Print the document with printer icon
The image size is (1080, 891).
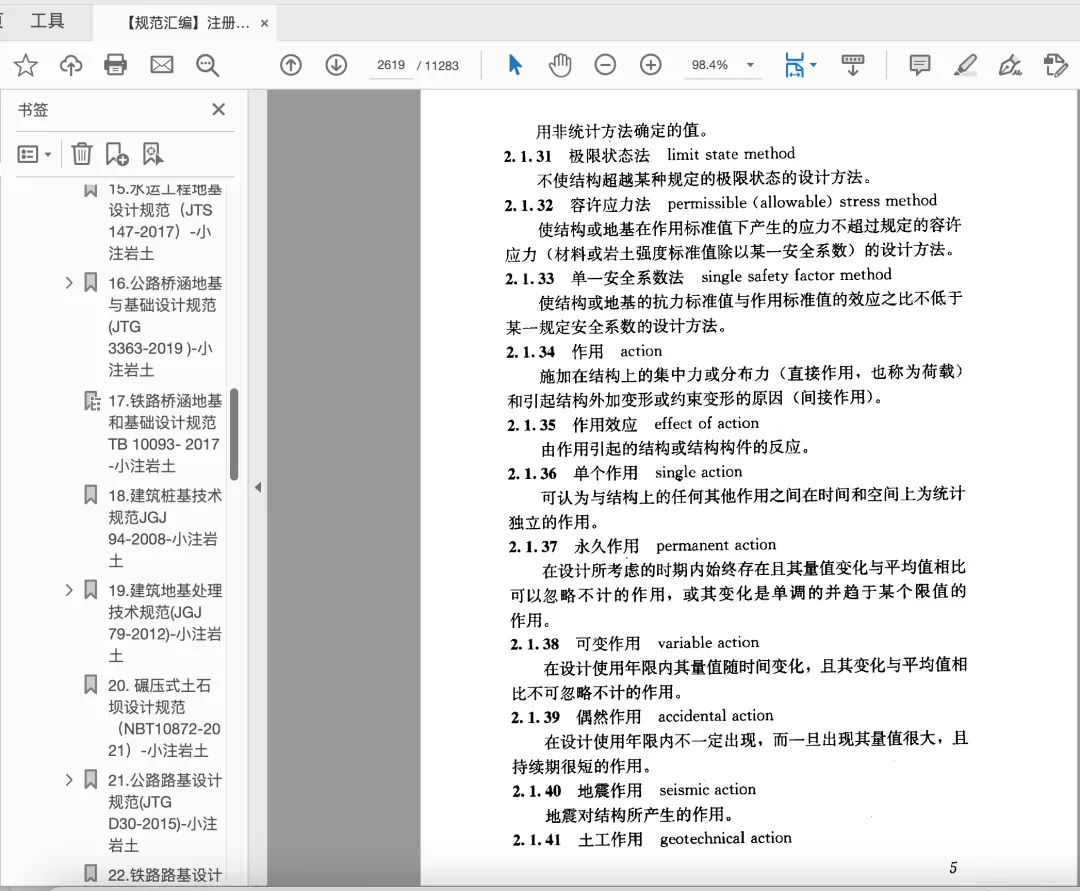[x=116, y=65]
